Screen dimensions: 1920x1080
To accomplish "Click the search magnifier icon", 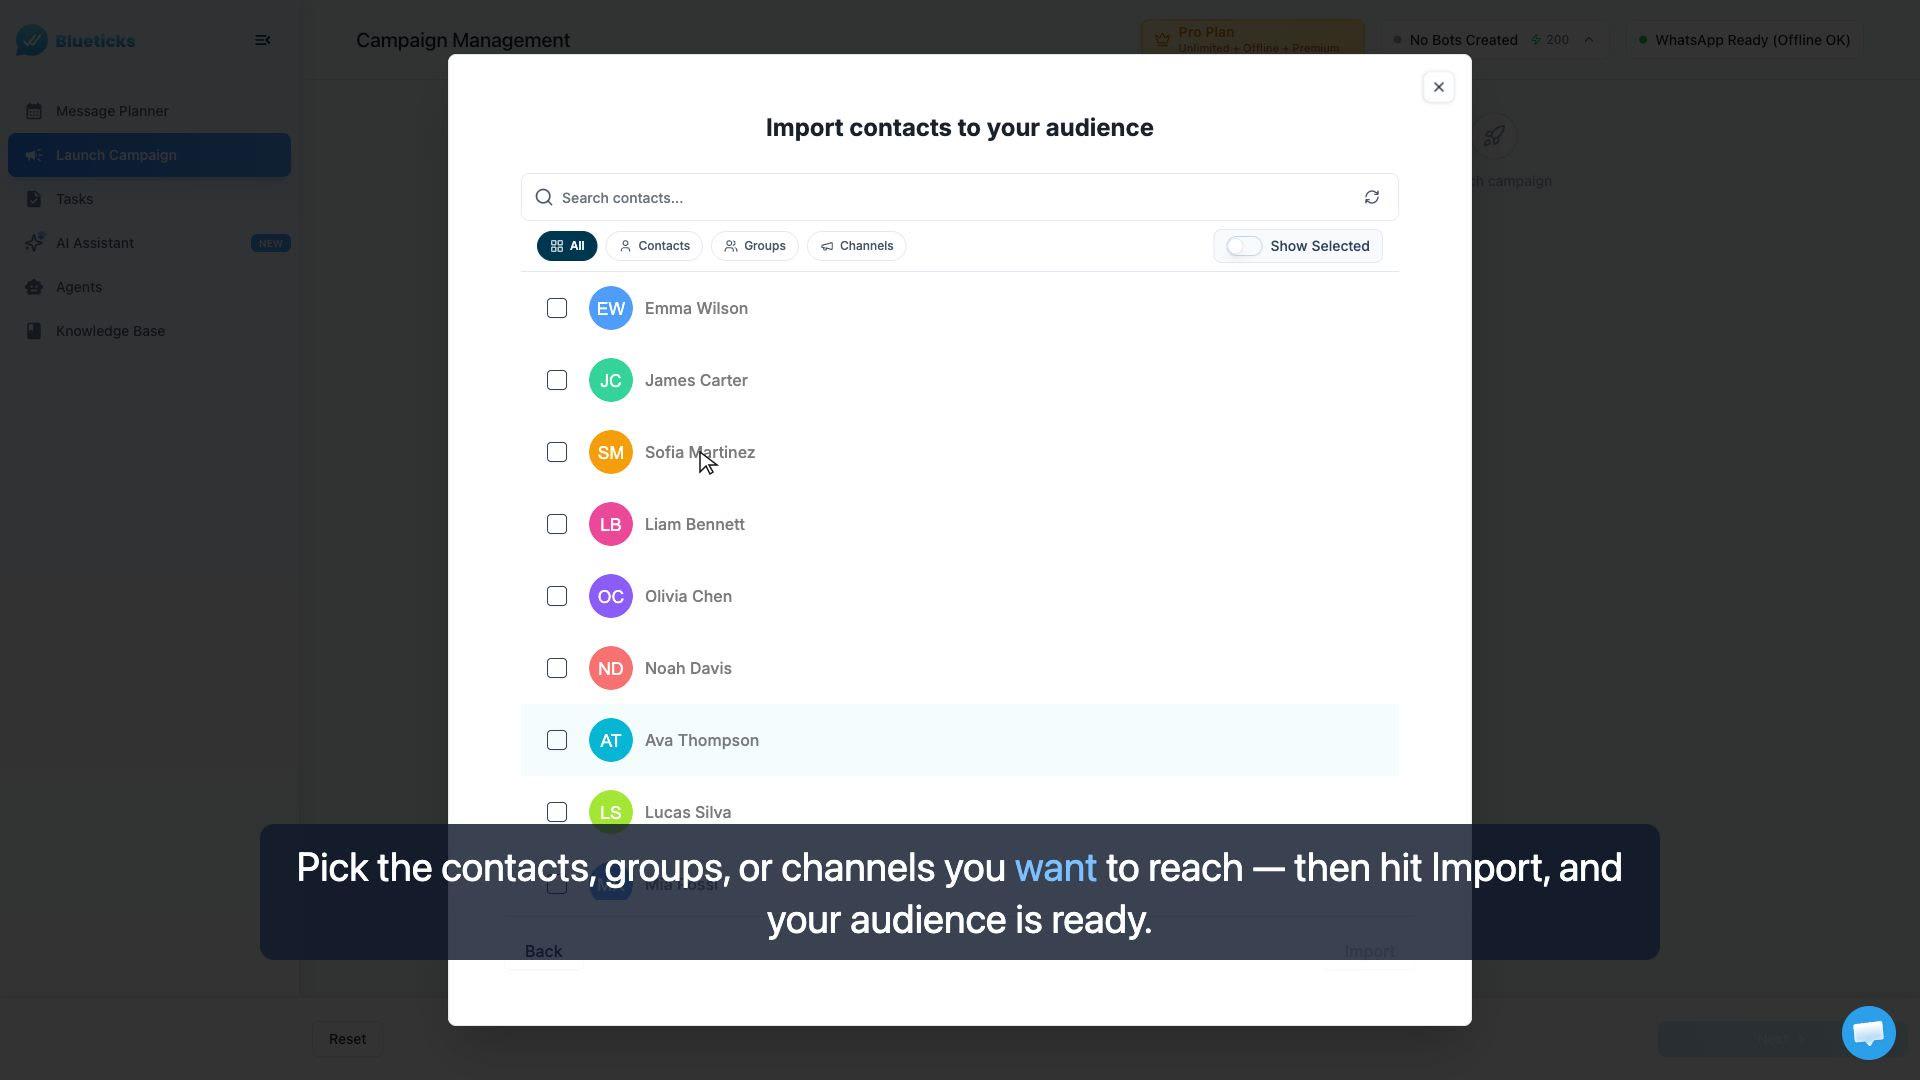I will pos(544,197).
